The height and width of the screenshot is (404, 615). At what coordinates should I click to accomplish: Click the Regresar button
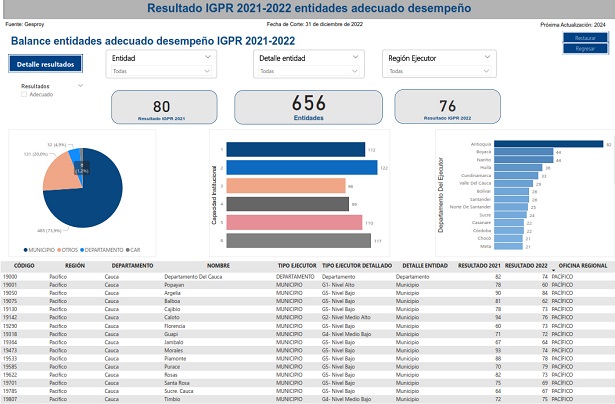(x=585, y=49)
